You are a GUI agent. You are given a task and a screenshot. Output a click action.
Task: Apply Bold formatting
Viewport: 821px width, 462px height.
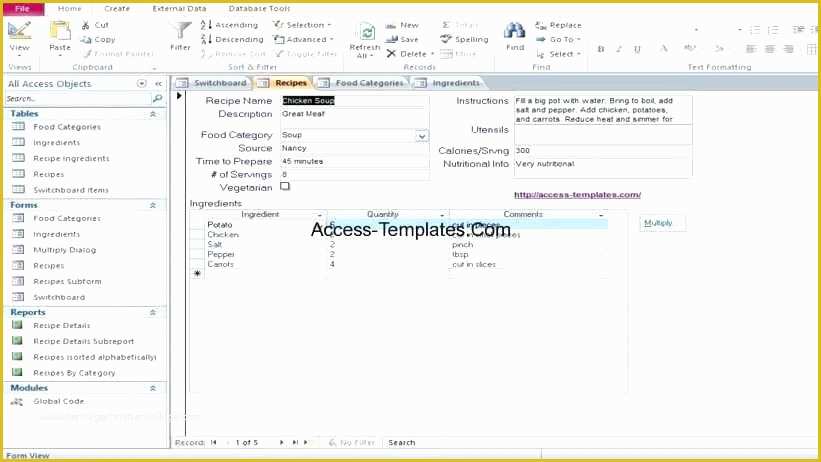tap(601, 49)
